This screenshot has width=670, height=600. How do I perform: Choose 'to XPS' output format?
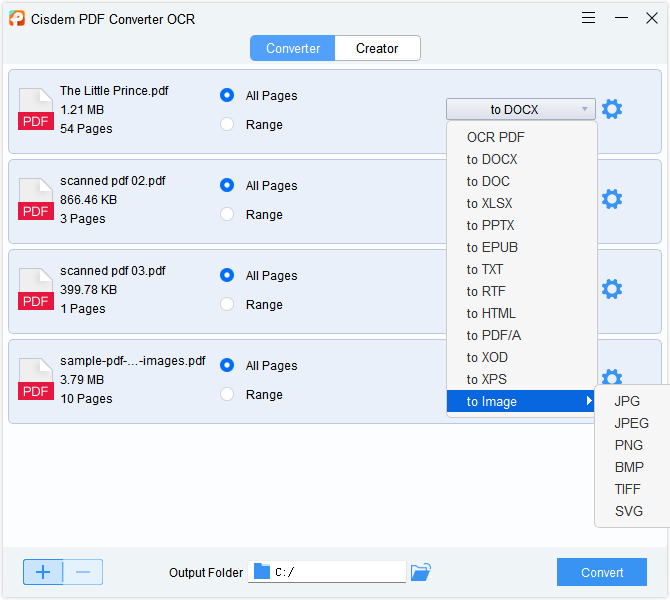521,379
